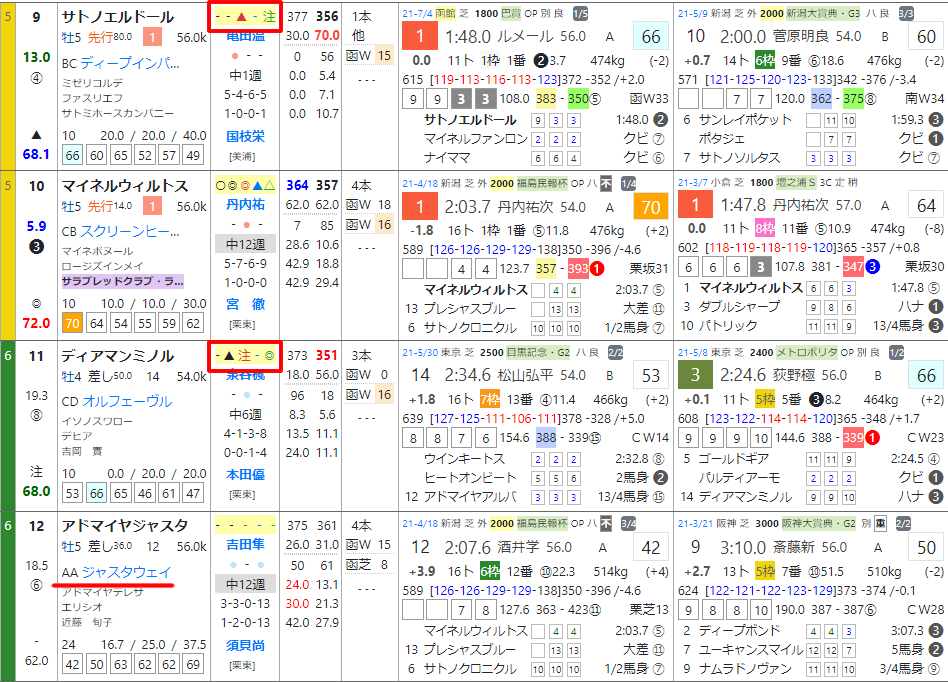Open trainer link 本田優

[245, 475]
